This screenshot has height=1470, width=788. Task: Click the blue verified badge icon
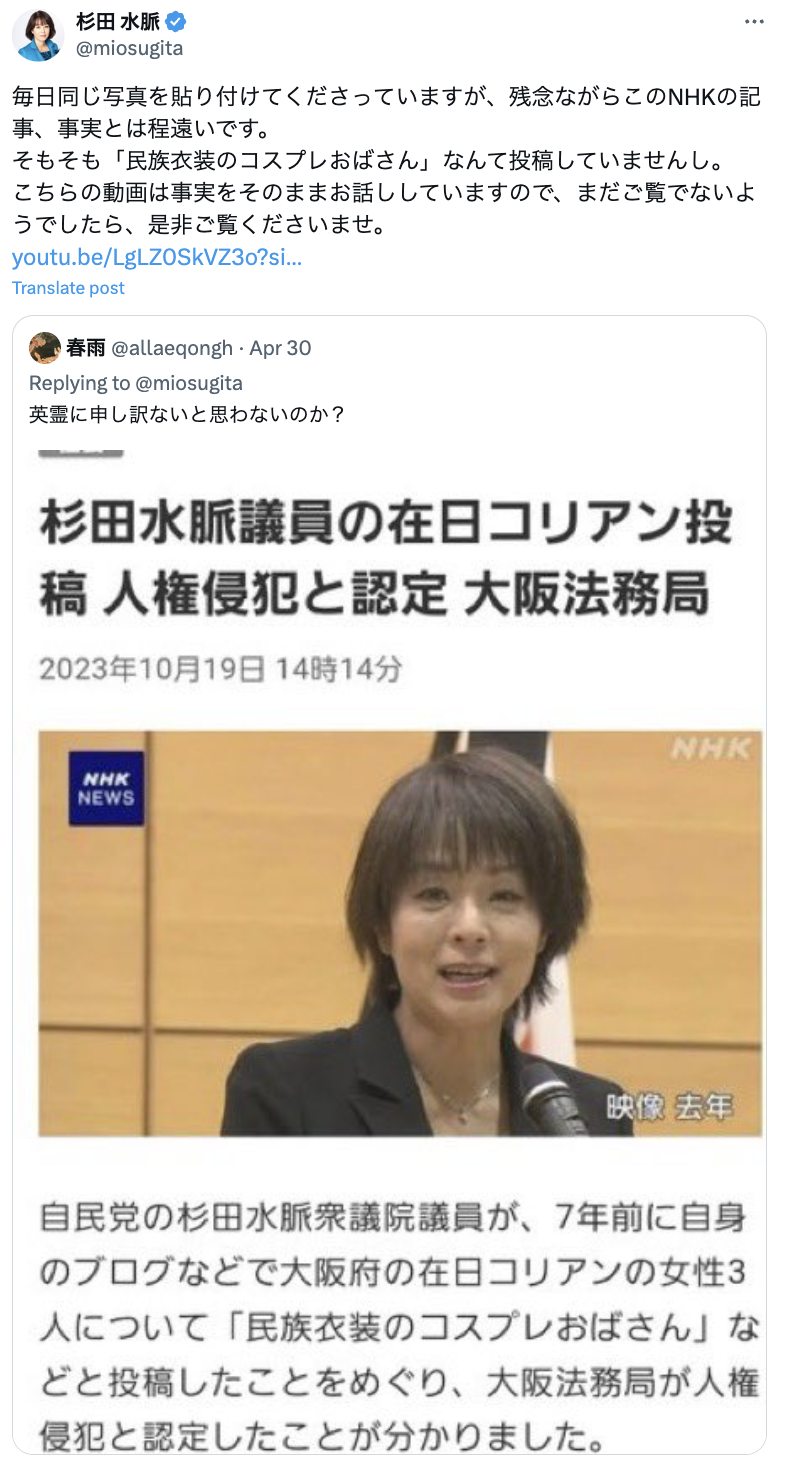[x=173, y=22]
